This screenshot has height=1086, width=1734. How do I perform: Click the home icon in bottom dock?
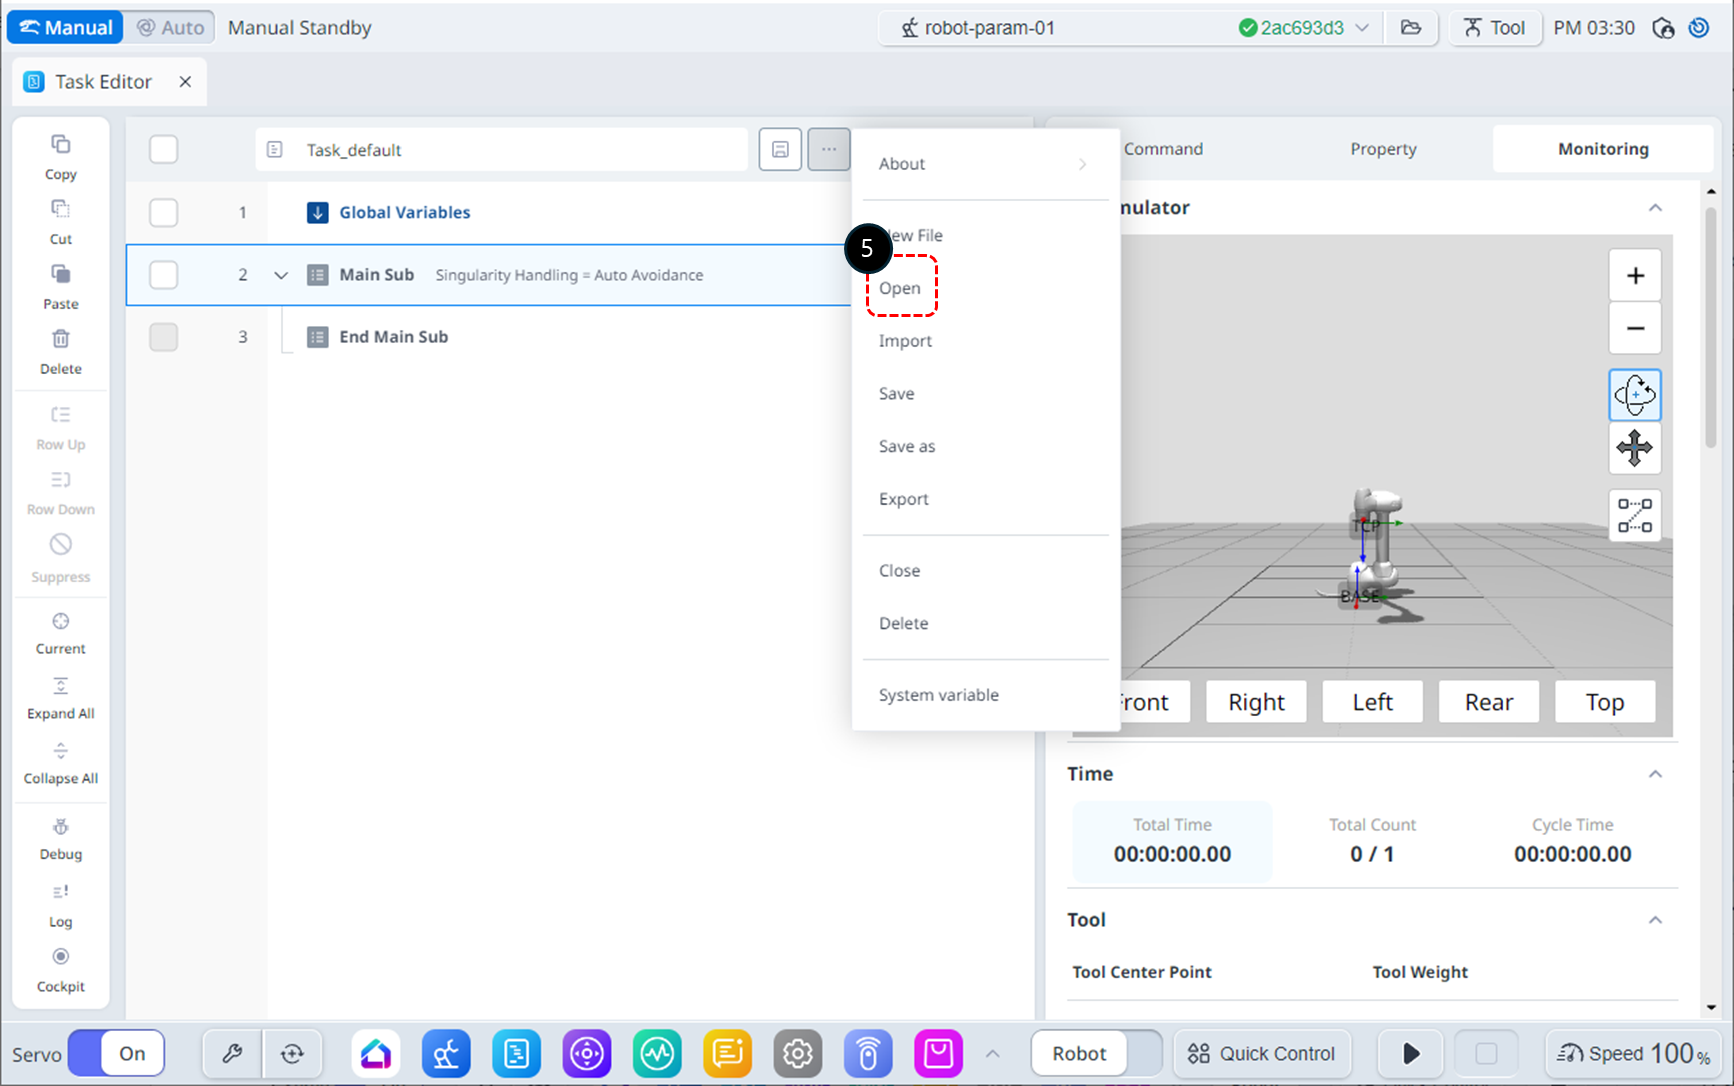376,1053
